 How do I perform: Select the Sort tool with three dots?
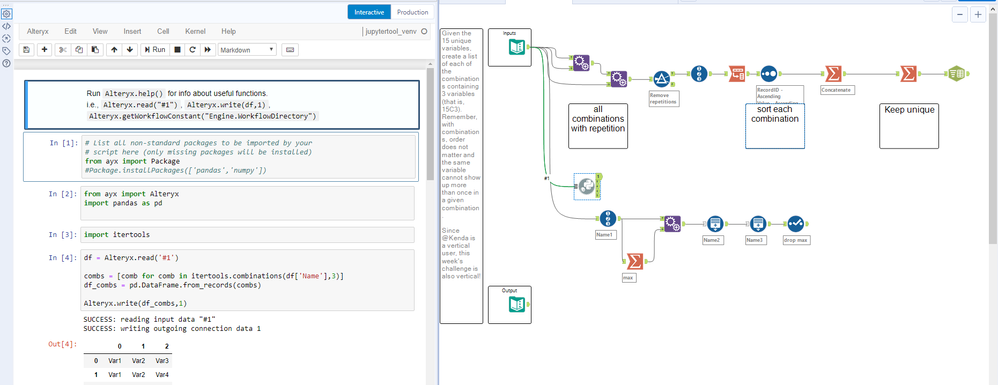pos(769,74)
